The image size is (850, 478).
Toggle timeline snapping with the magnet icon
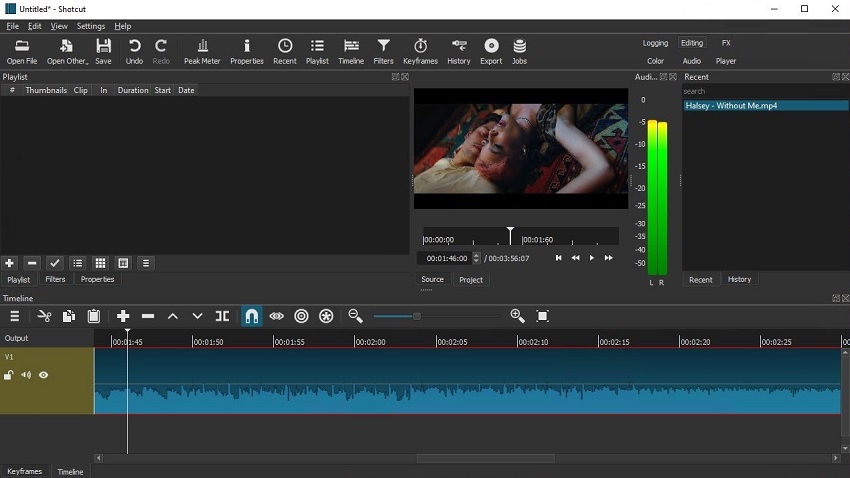tap(251, 316)
